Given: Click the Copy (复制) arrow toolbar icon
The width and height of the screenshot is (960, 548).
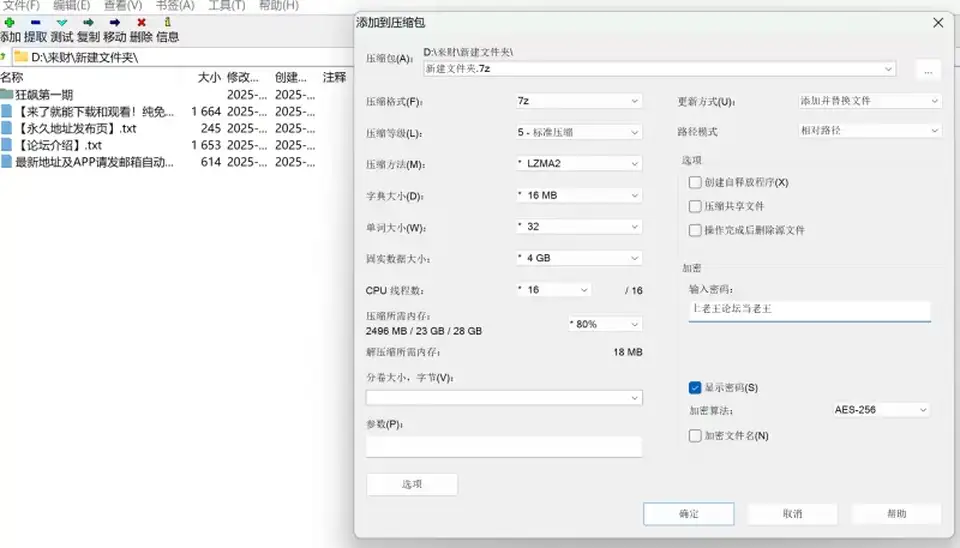Looking at the screenshot, I should pos(88,22).
